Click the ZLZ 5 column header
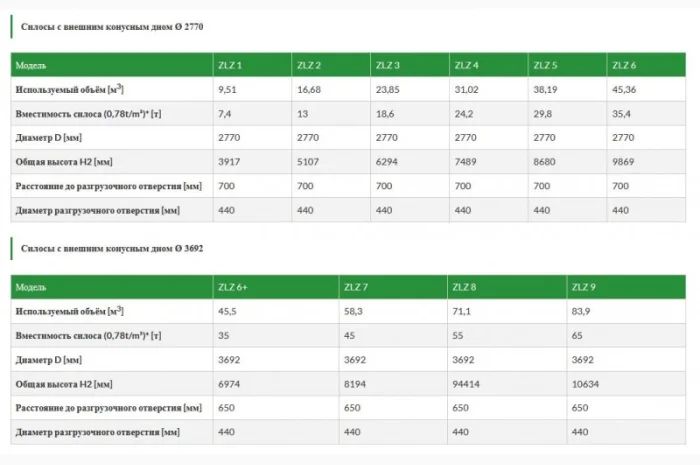This screenshot has width=700, height=465. [x=545, y=66]
